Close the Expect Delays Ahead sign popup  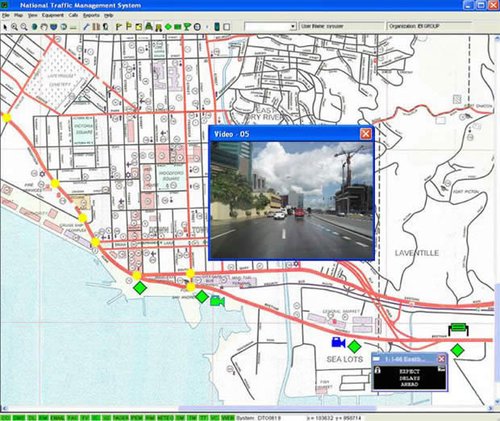(441, 359)
